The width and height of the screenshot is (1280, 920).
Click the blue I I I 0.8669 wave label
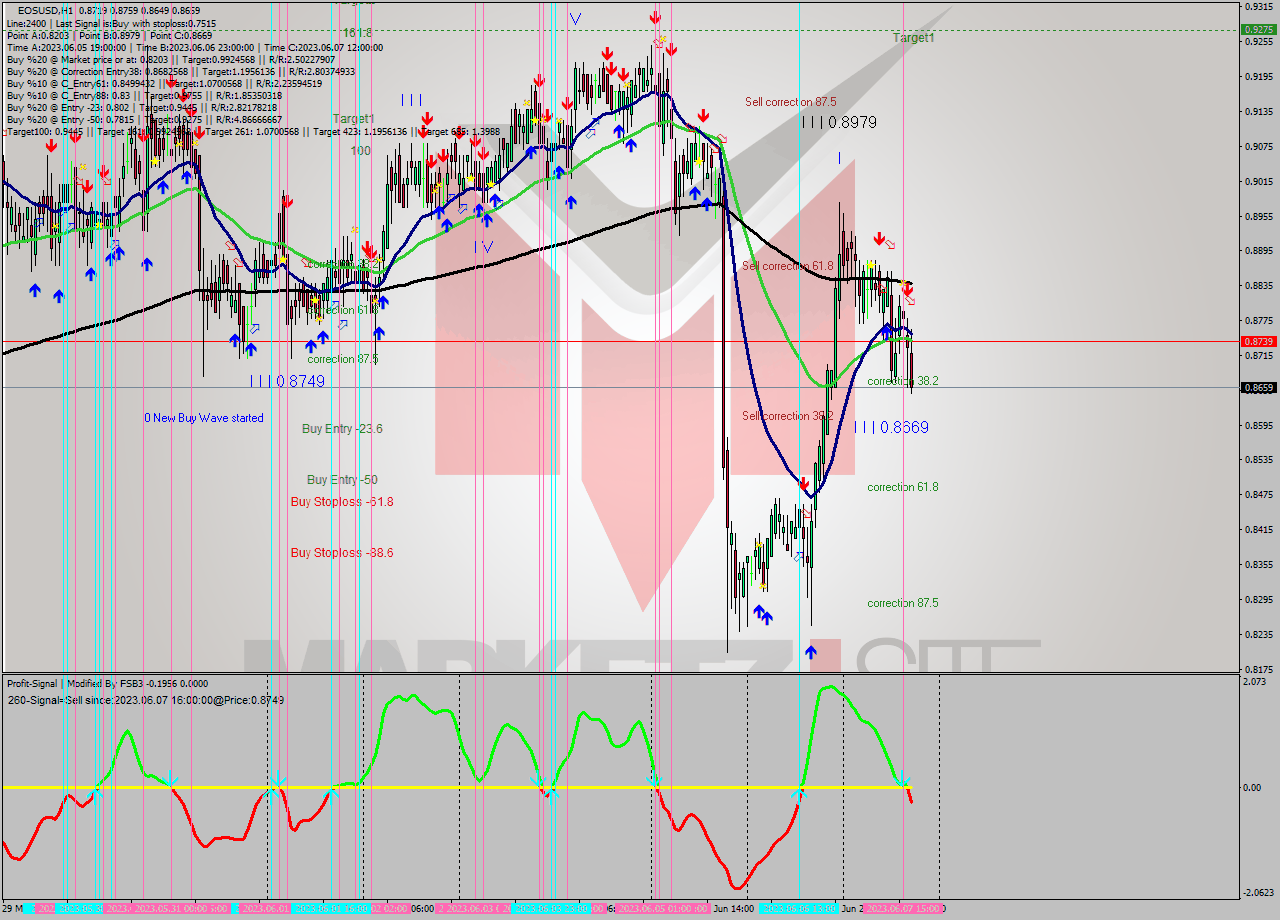890,427
